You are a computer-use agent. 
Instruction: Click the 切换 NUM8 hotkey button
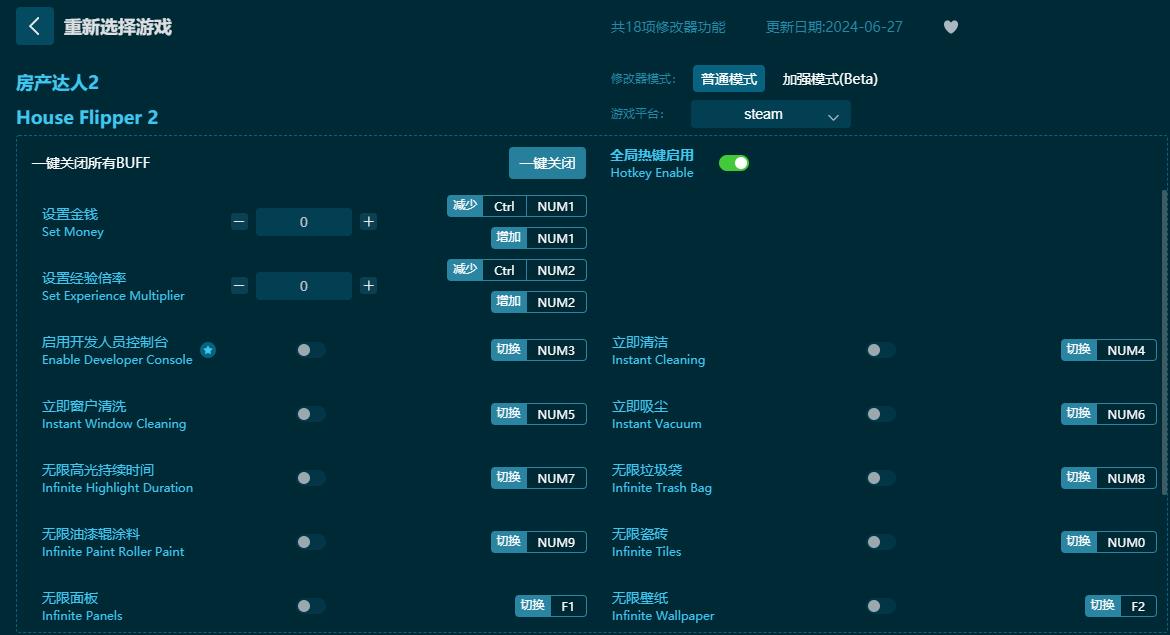point(1109,478)
